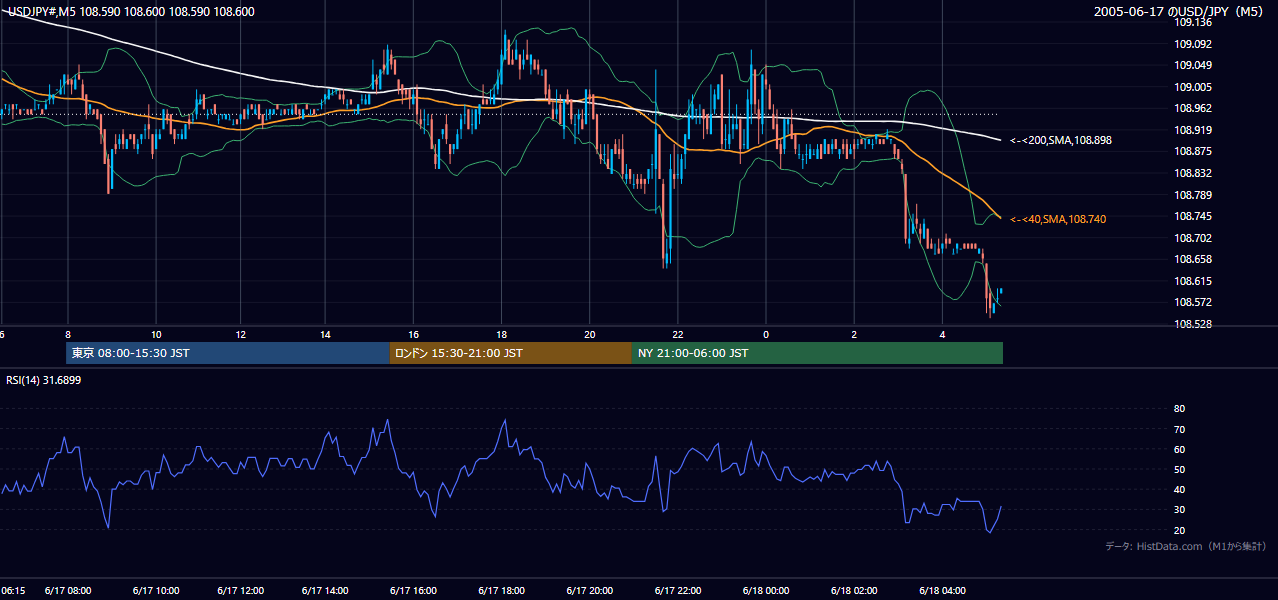This screenshot has height=600, width=1278.
Task: Click hour tick 16 below price chart
Action: point(414,334)
